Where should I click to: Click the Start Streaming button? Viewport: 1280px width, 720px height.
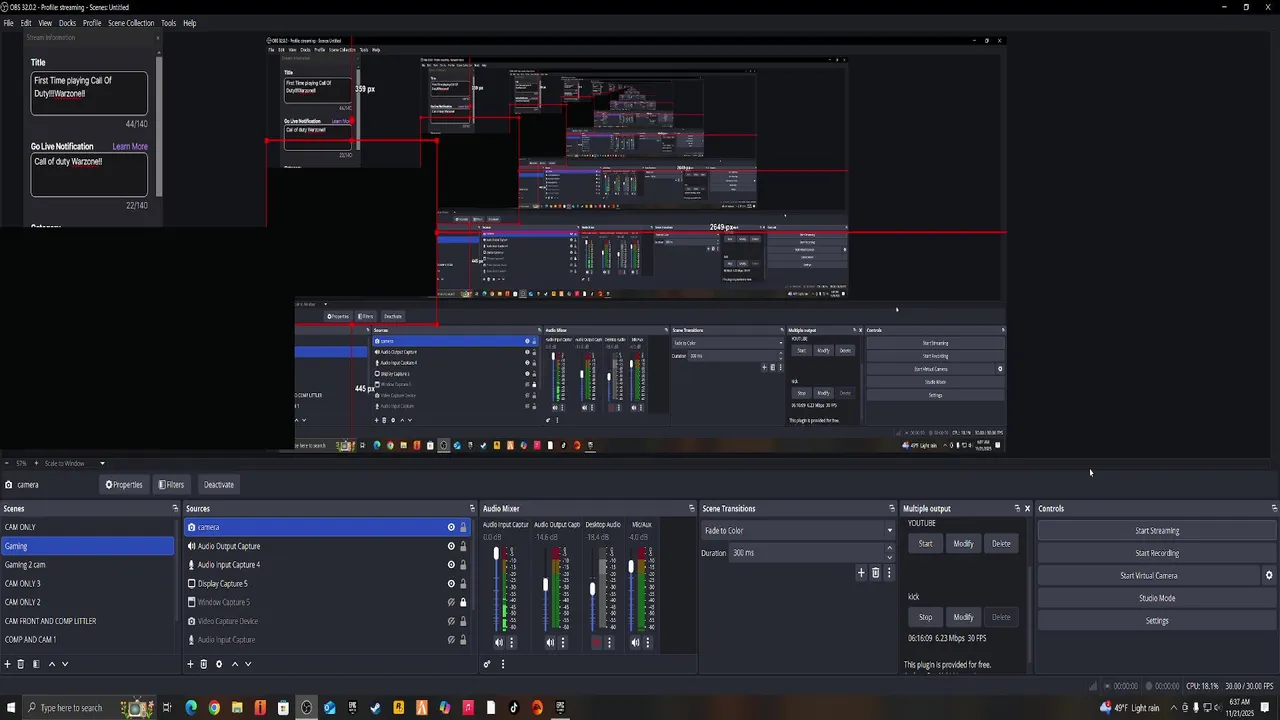click(1157, 531)
